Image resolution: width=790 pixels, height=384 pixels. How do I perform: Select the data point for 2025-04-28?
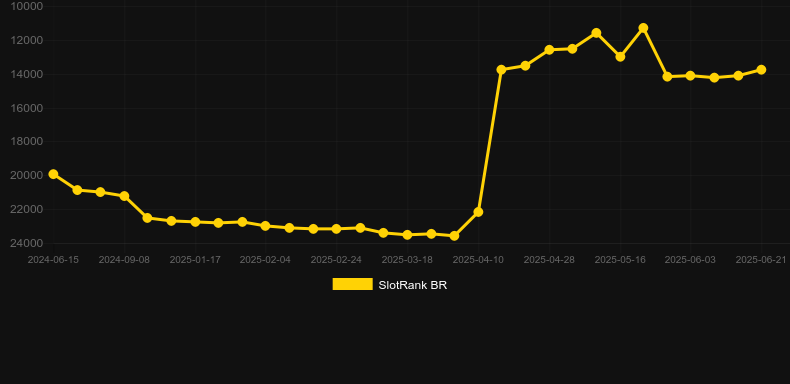549,50
